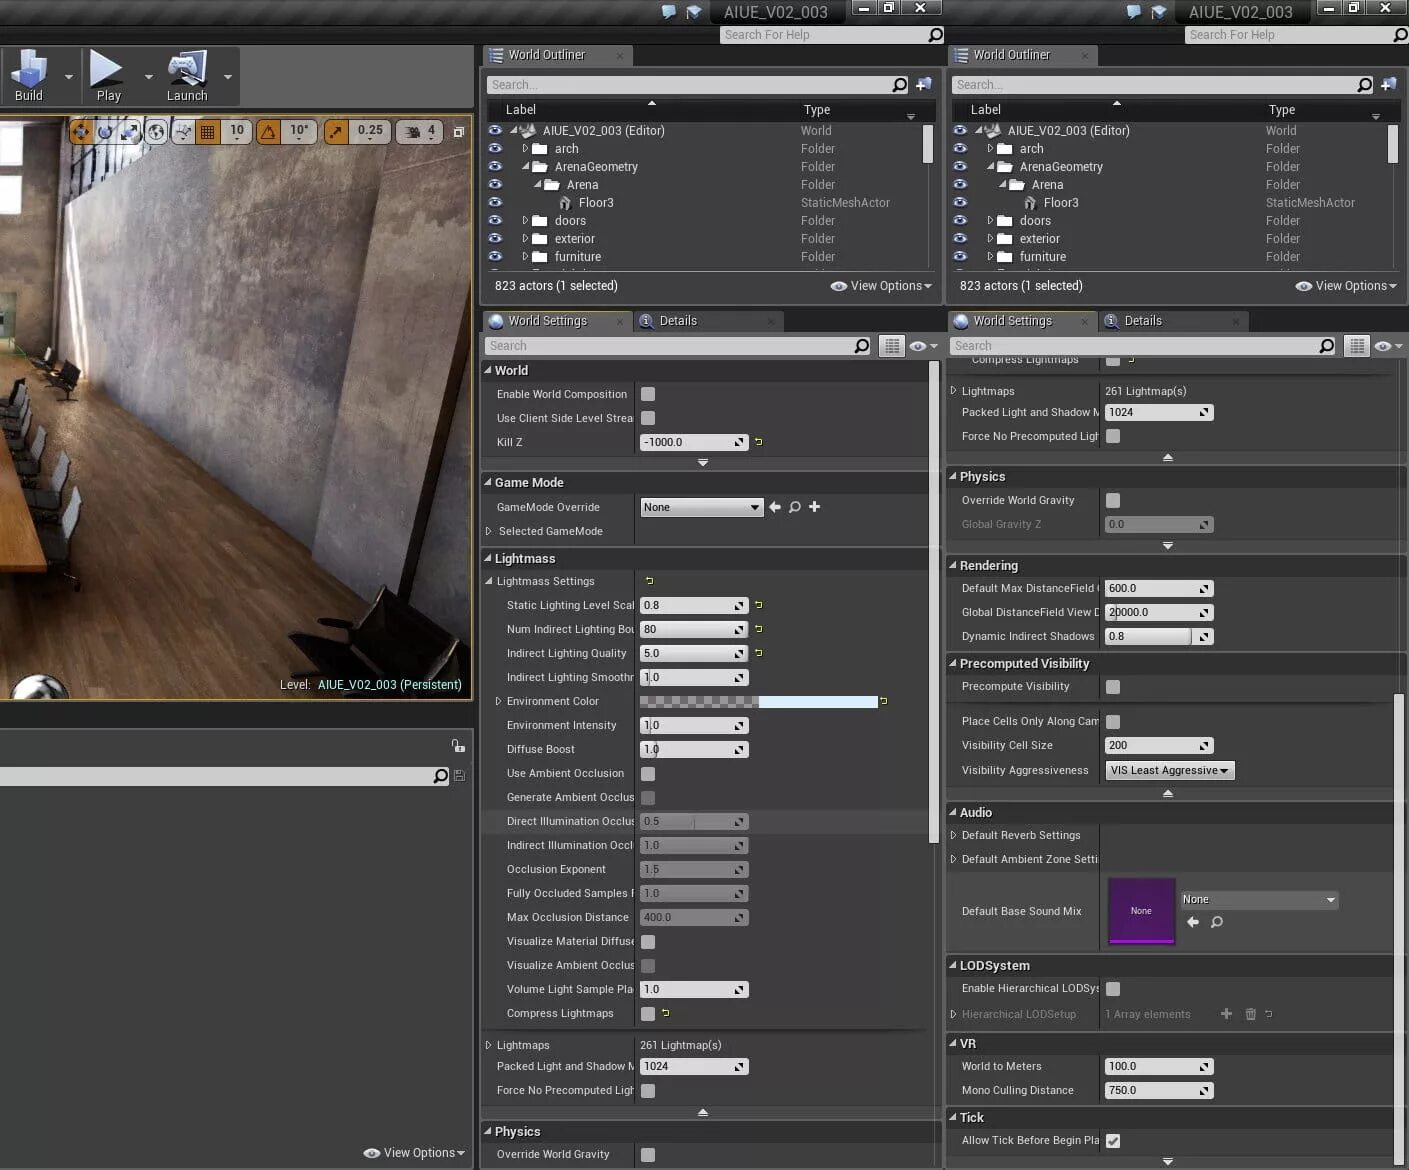Click the Environment Color swatch bar
The width and height of the screenshot is (1409, 1170).
[758, 702]
